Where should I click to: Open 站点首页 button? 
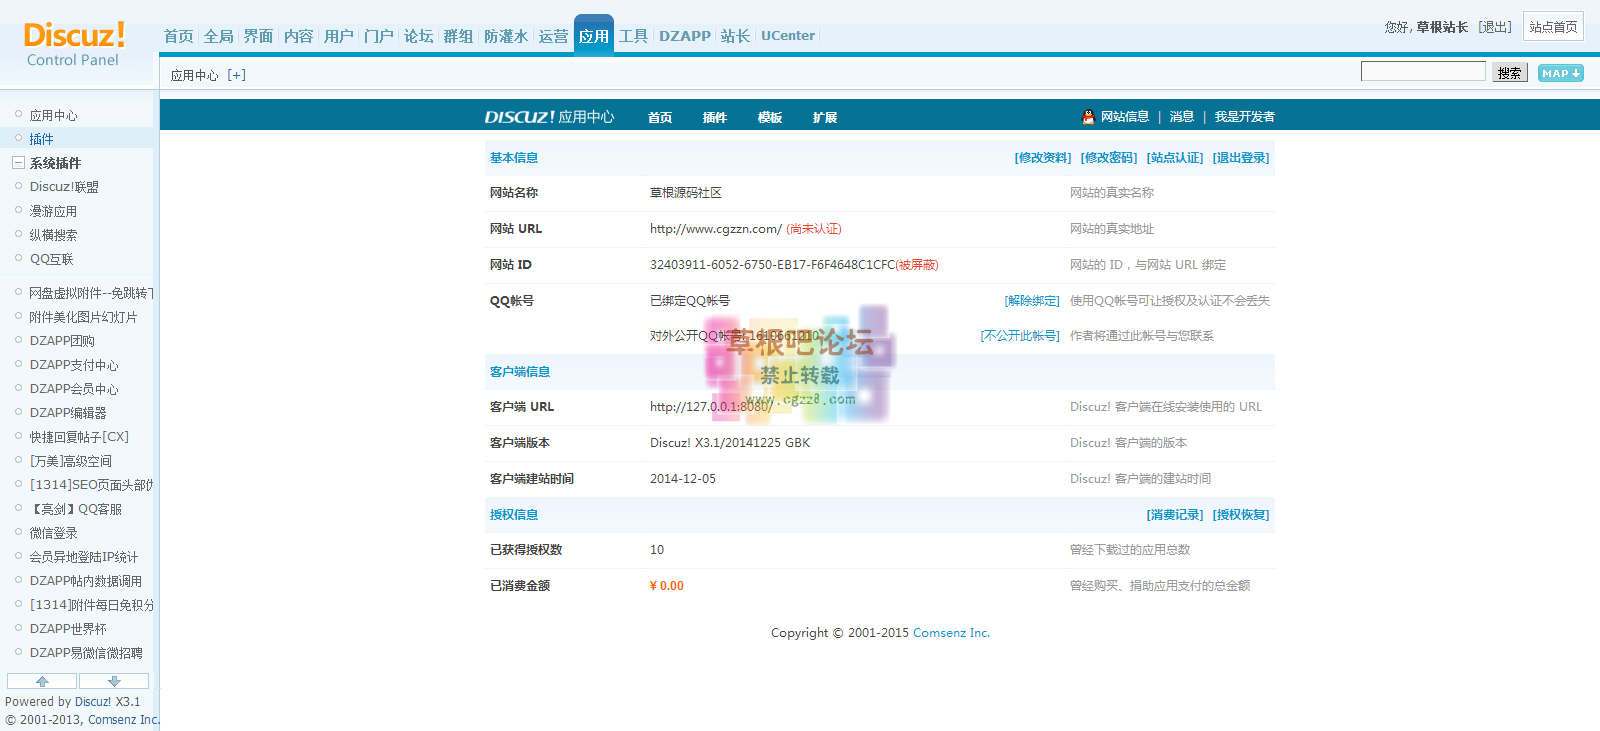pyautogui.click(x=1553, y=27)
